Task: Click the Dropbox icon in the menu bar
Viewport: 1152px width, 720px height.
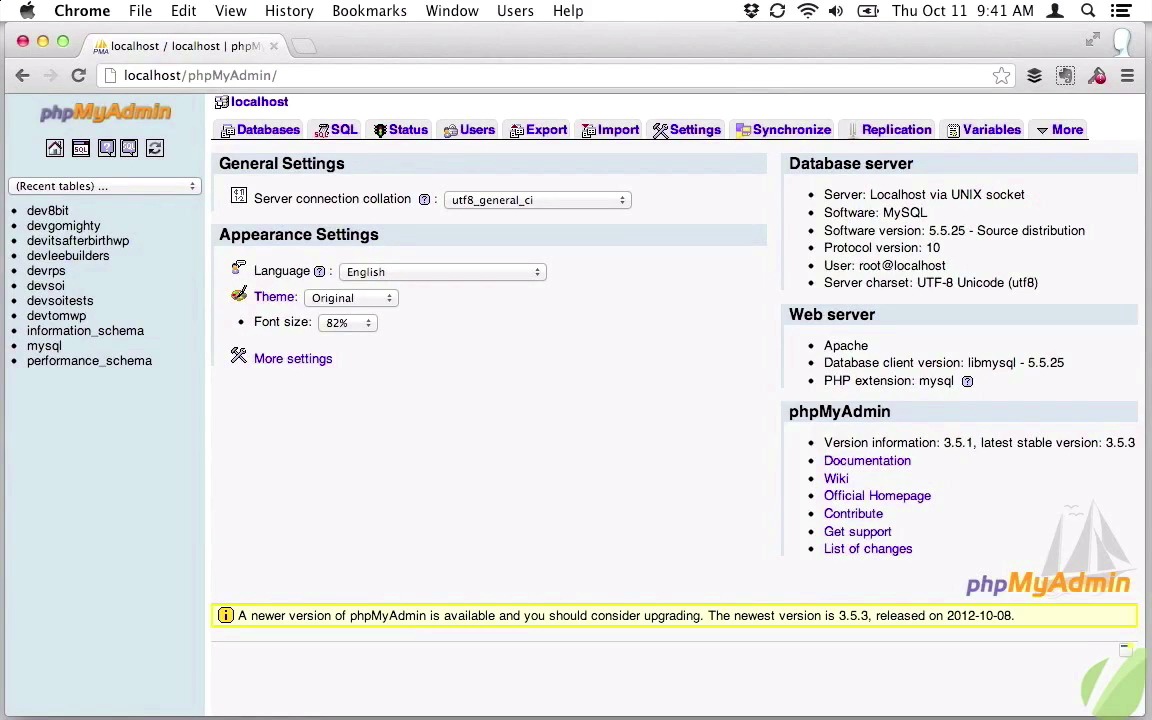Action: (x=751, y=10)
